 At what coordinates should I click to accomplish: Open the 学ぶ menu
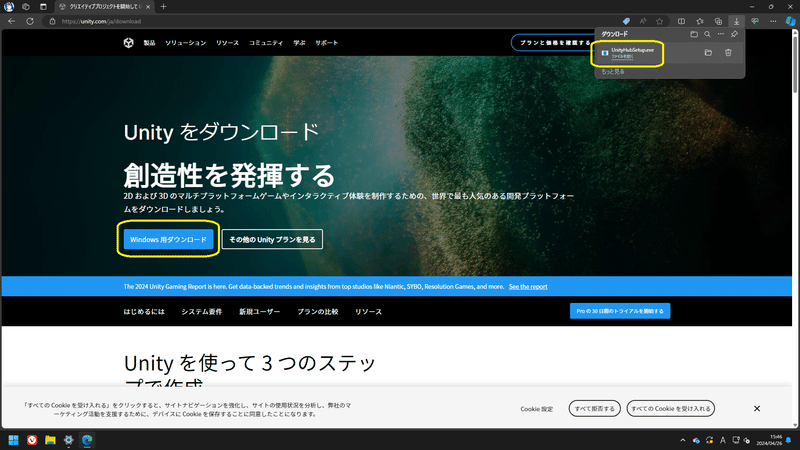coord(299,43)
